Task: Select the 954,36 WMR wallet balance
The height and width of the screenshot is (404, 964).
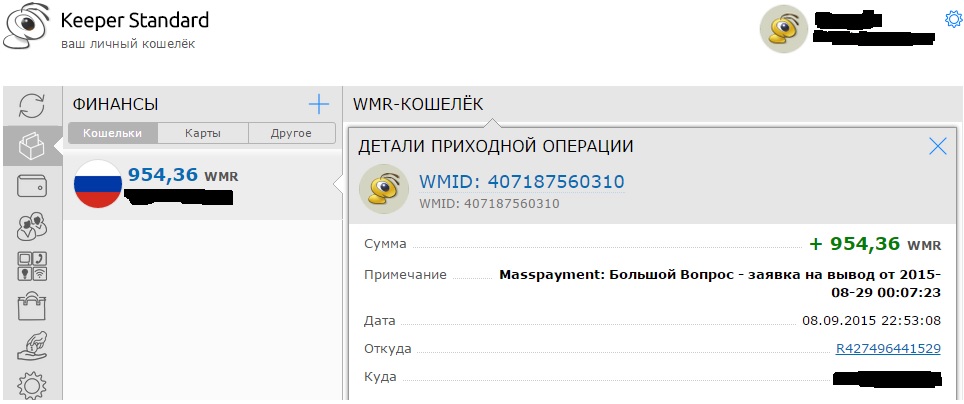Action: 183,175
